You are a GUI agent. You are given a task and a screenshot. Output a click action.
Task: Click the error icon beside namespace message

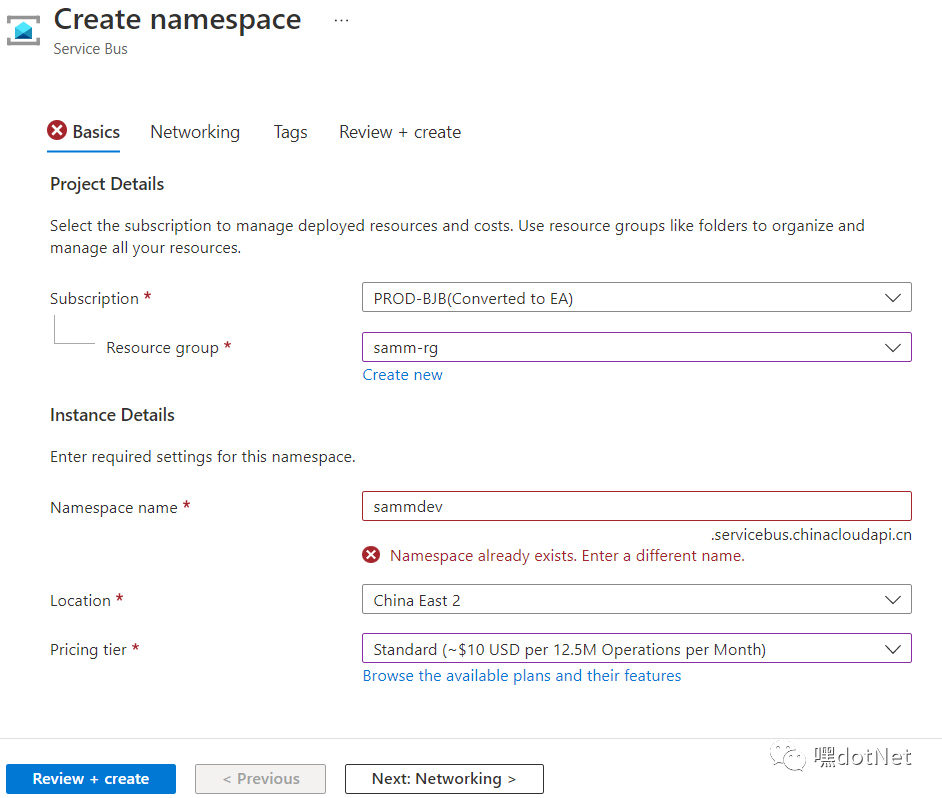[x=371, y=555]
